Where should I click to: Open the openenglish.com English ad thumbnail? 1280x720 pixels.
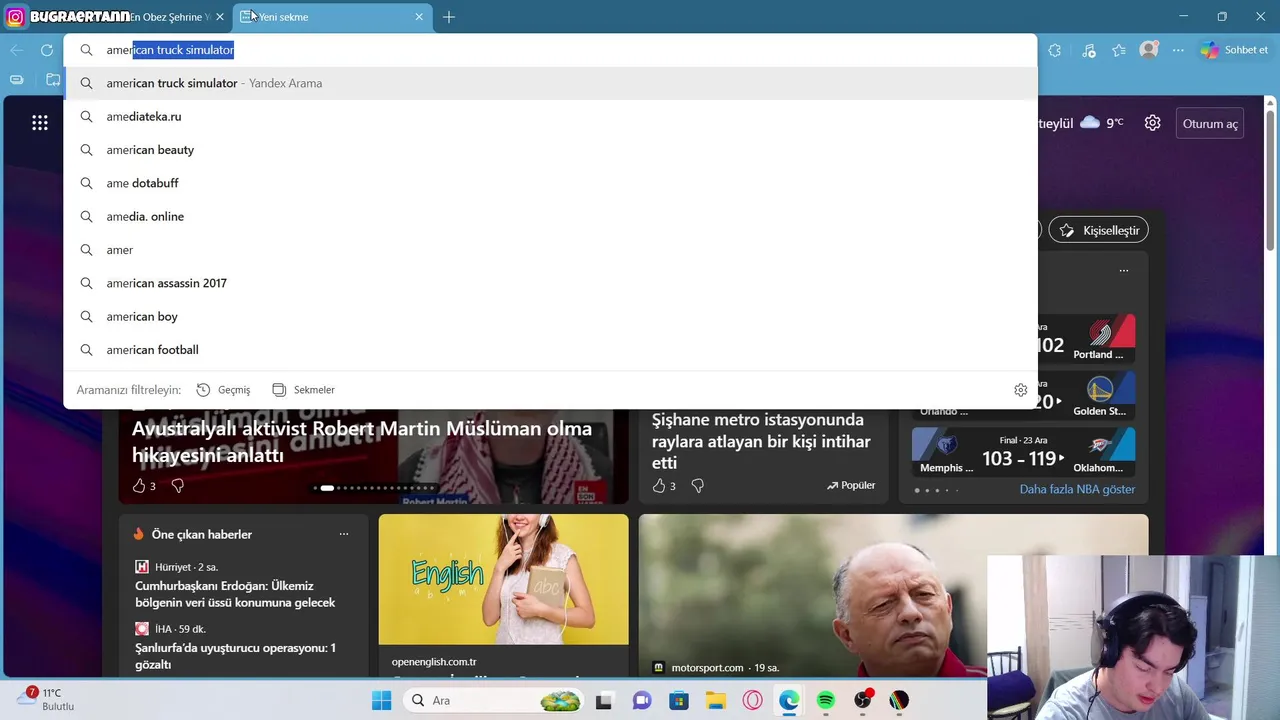pos(504,580)
